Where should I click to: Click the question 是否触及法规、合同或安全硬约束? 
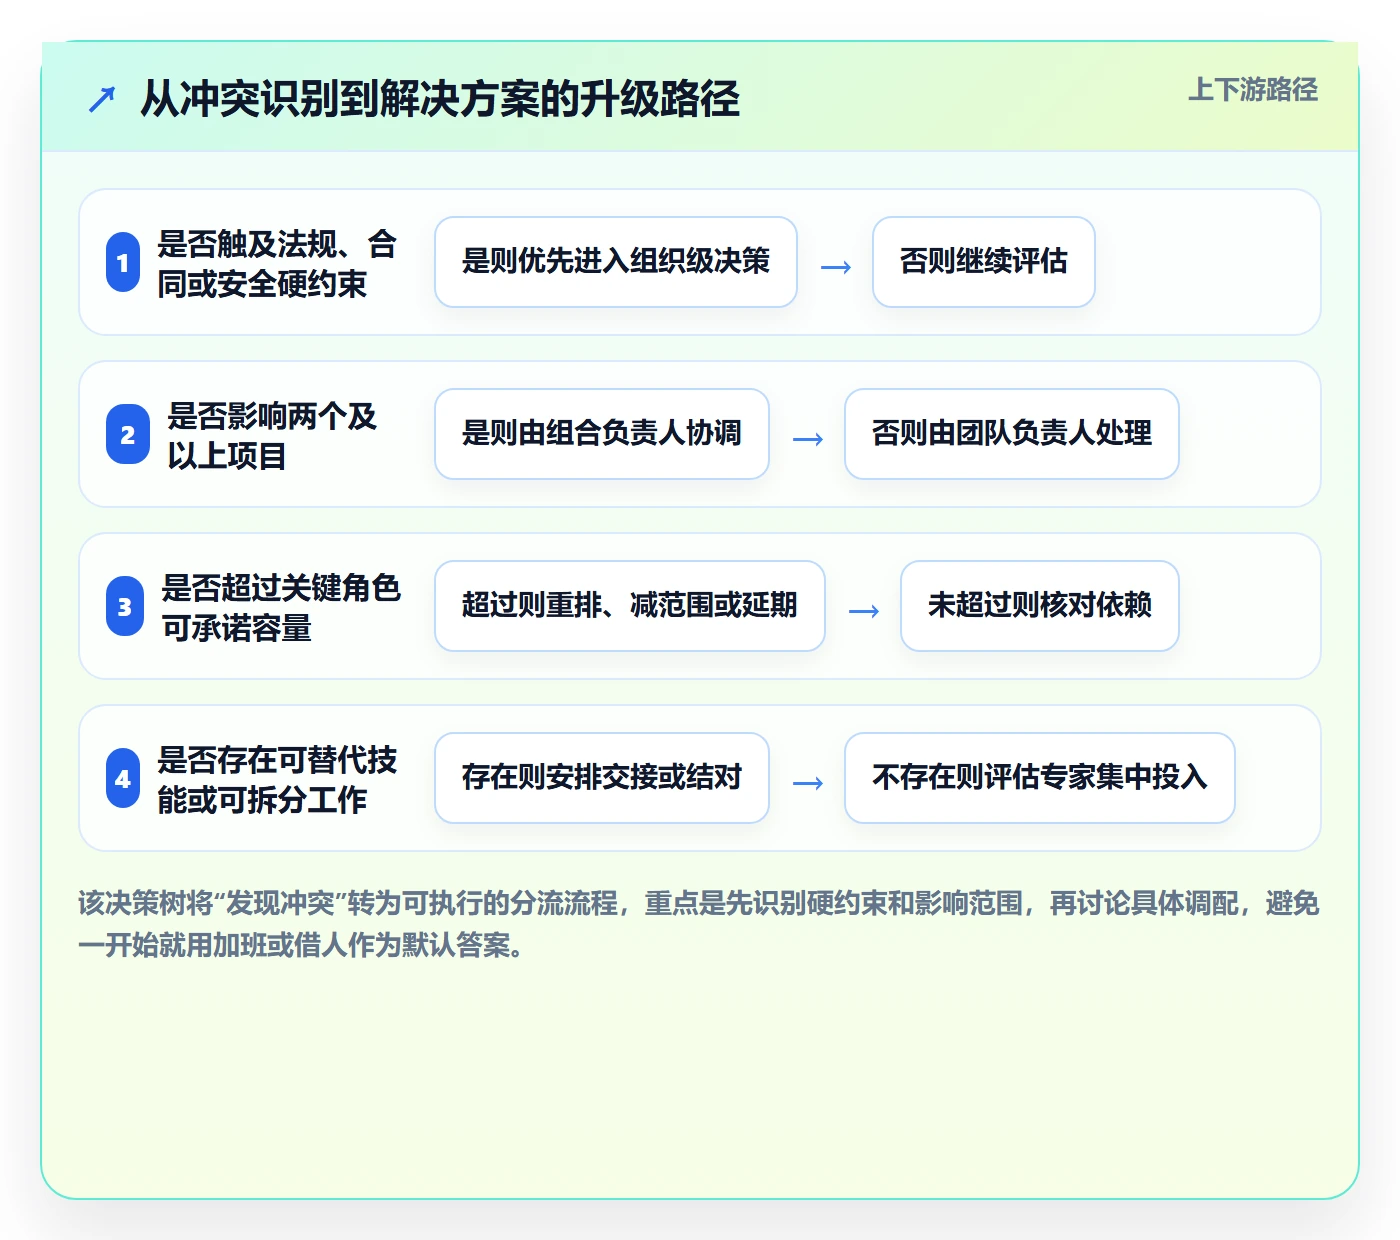[x=277, y=263]
